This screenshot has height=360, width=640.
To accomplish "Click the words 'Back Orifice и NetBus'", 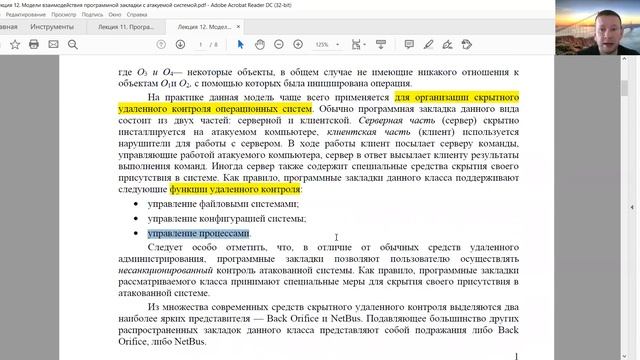I will tap(313, 318).
